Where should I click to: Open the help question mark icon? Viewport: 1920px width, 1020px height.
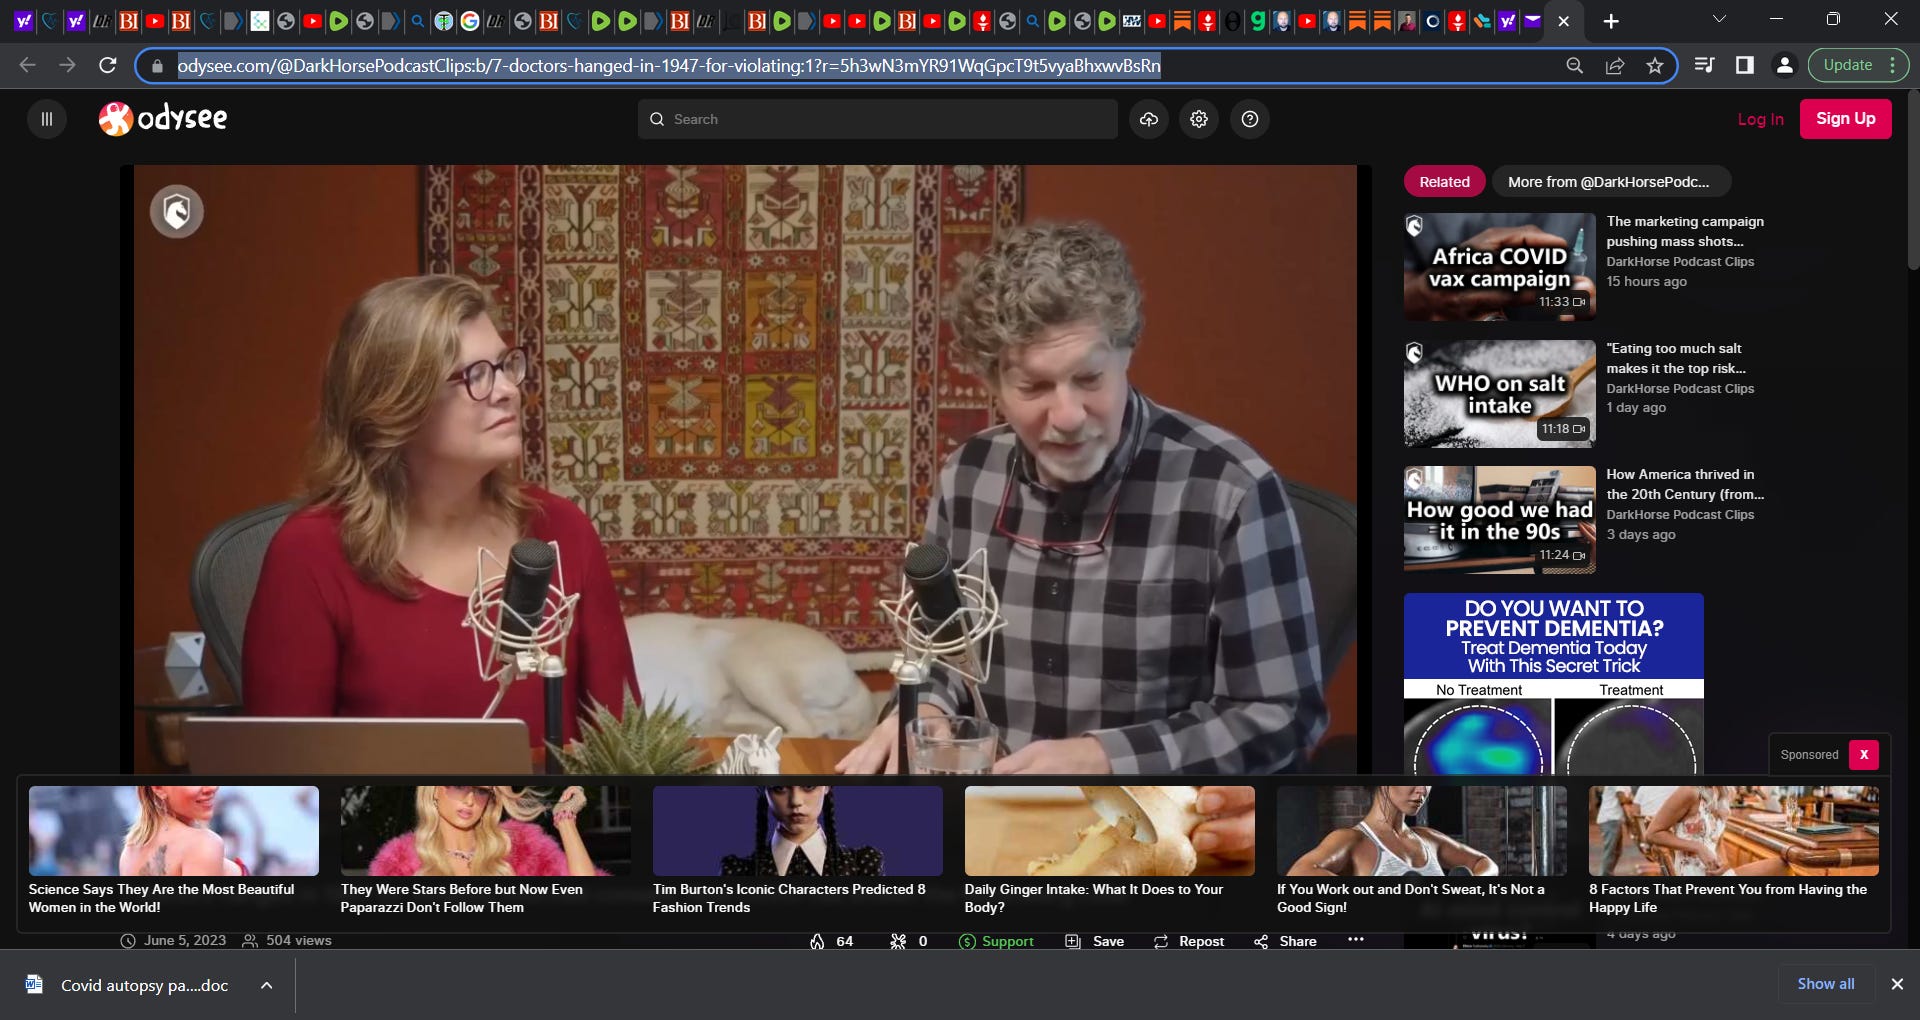[x=1250, y=119]
